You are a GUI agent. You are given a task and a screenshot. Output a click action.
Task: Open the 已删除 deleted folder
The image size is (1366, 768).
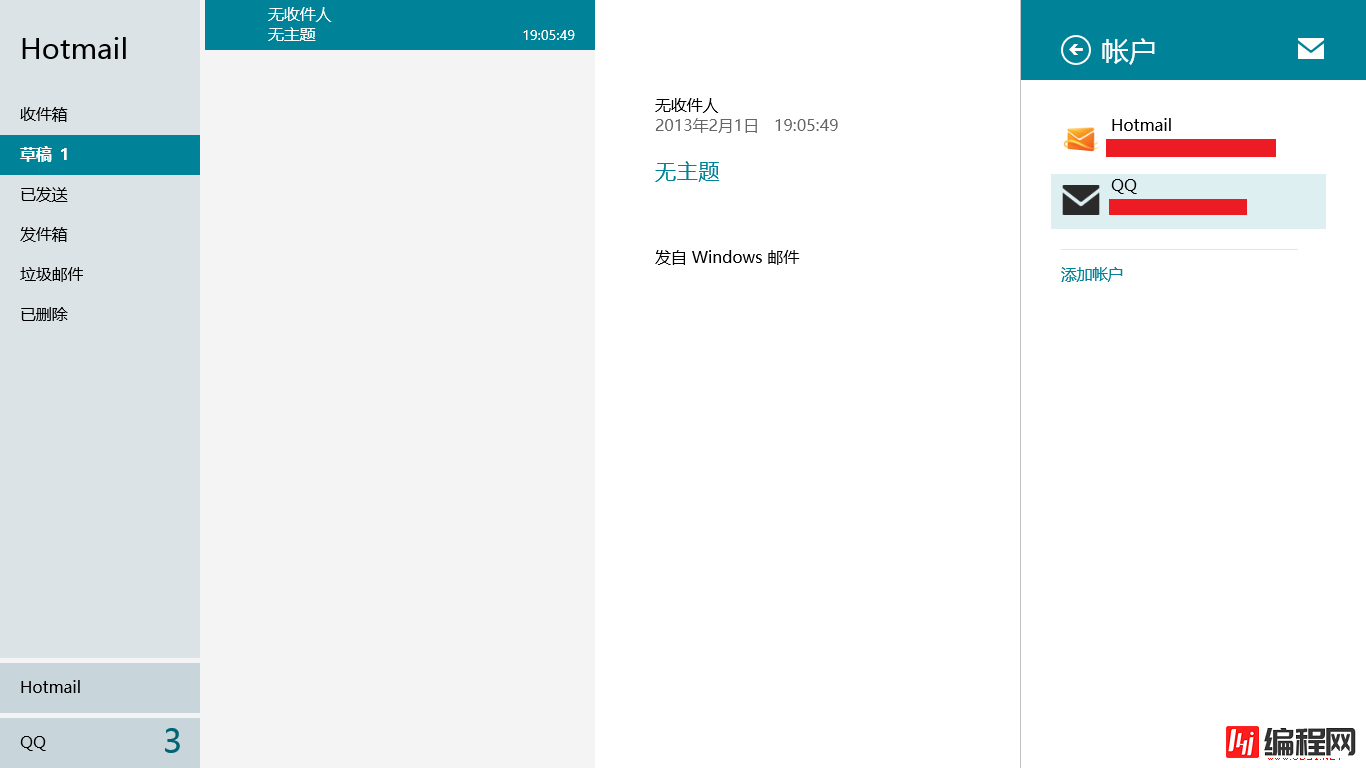(100, 314)
